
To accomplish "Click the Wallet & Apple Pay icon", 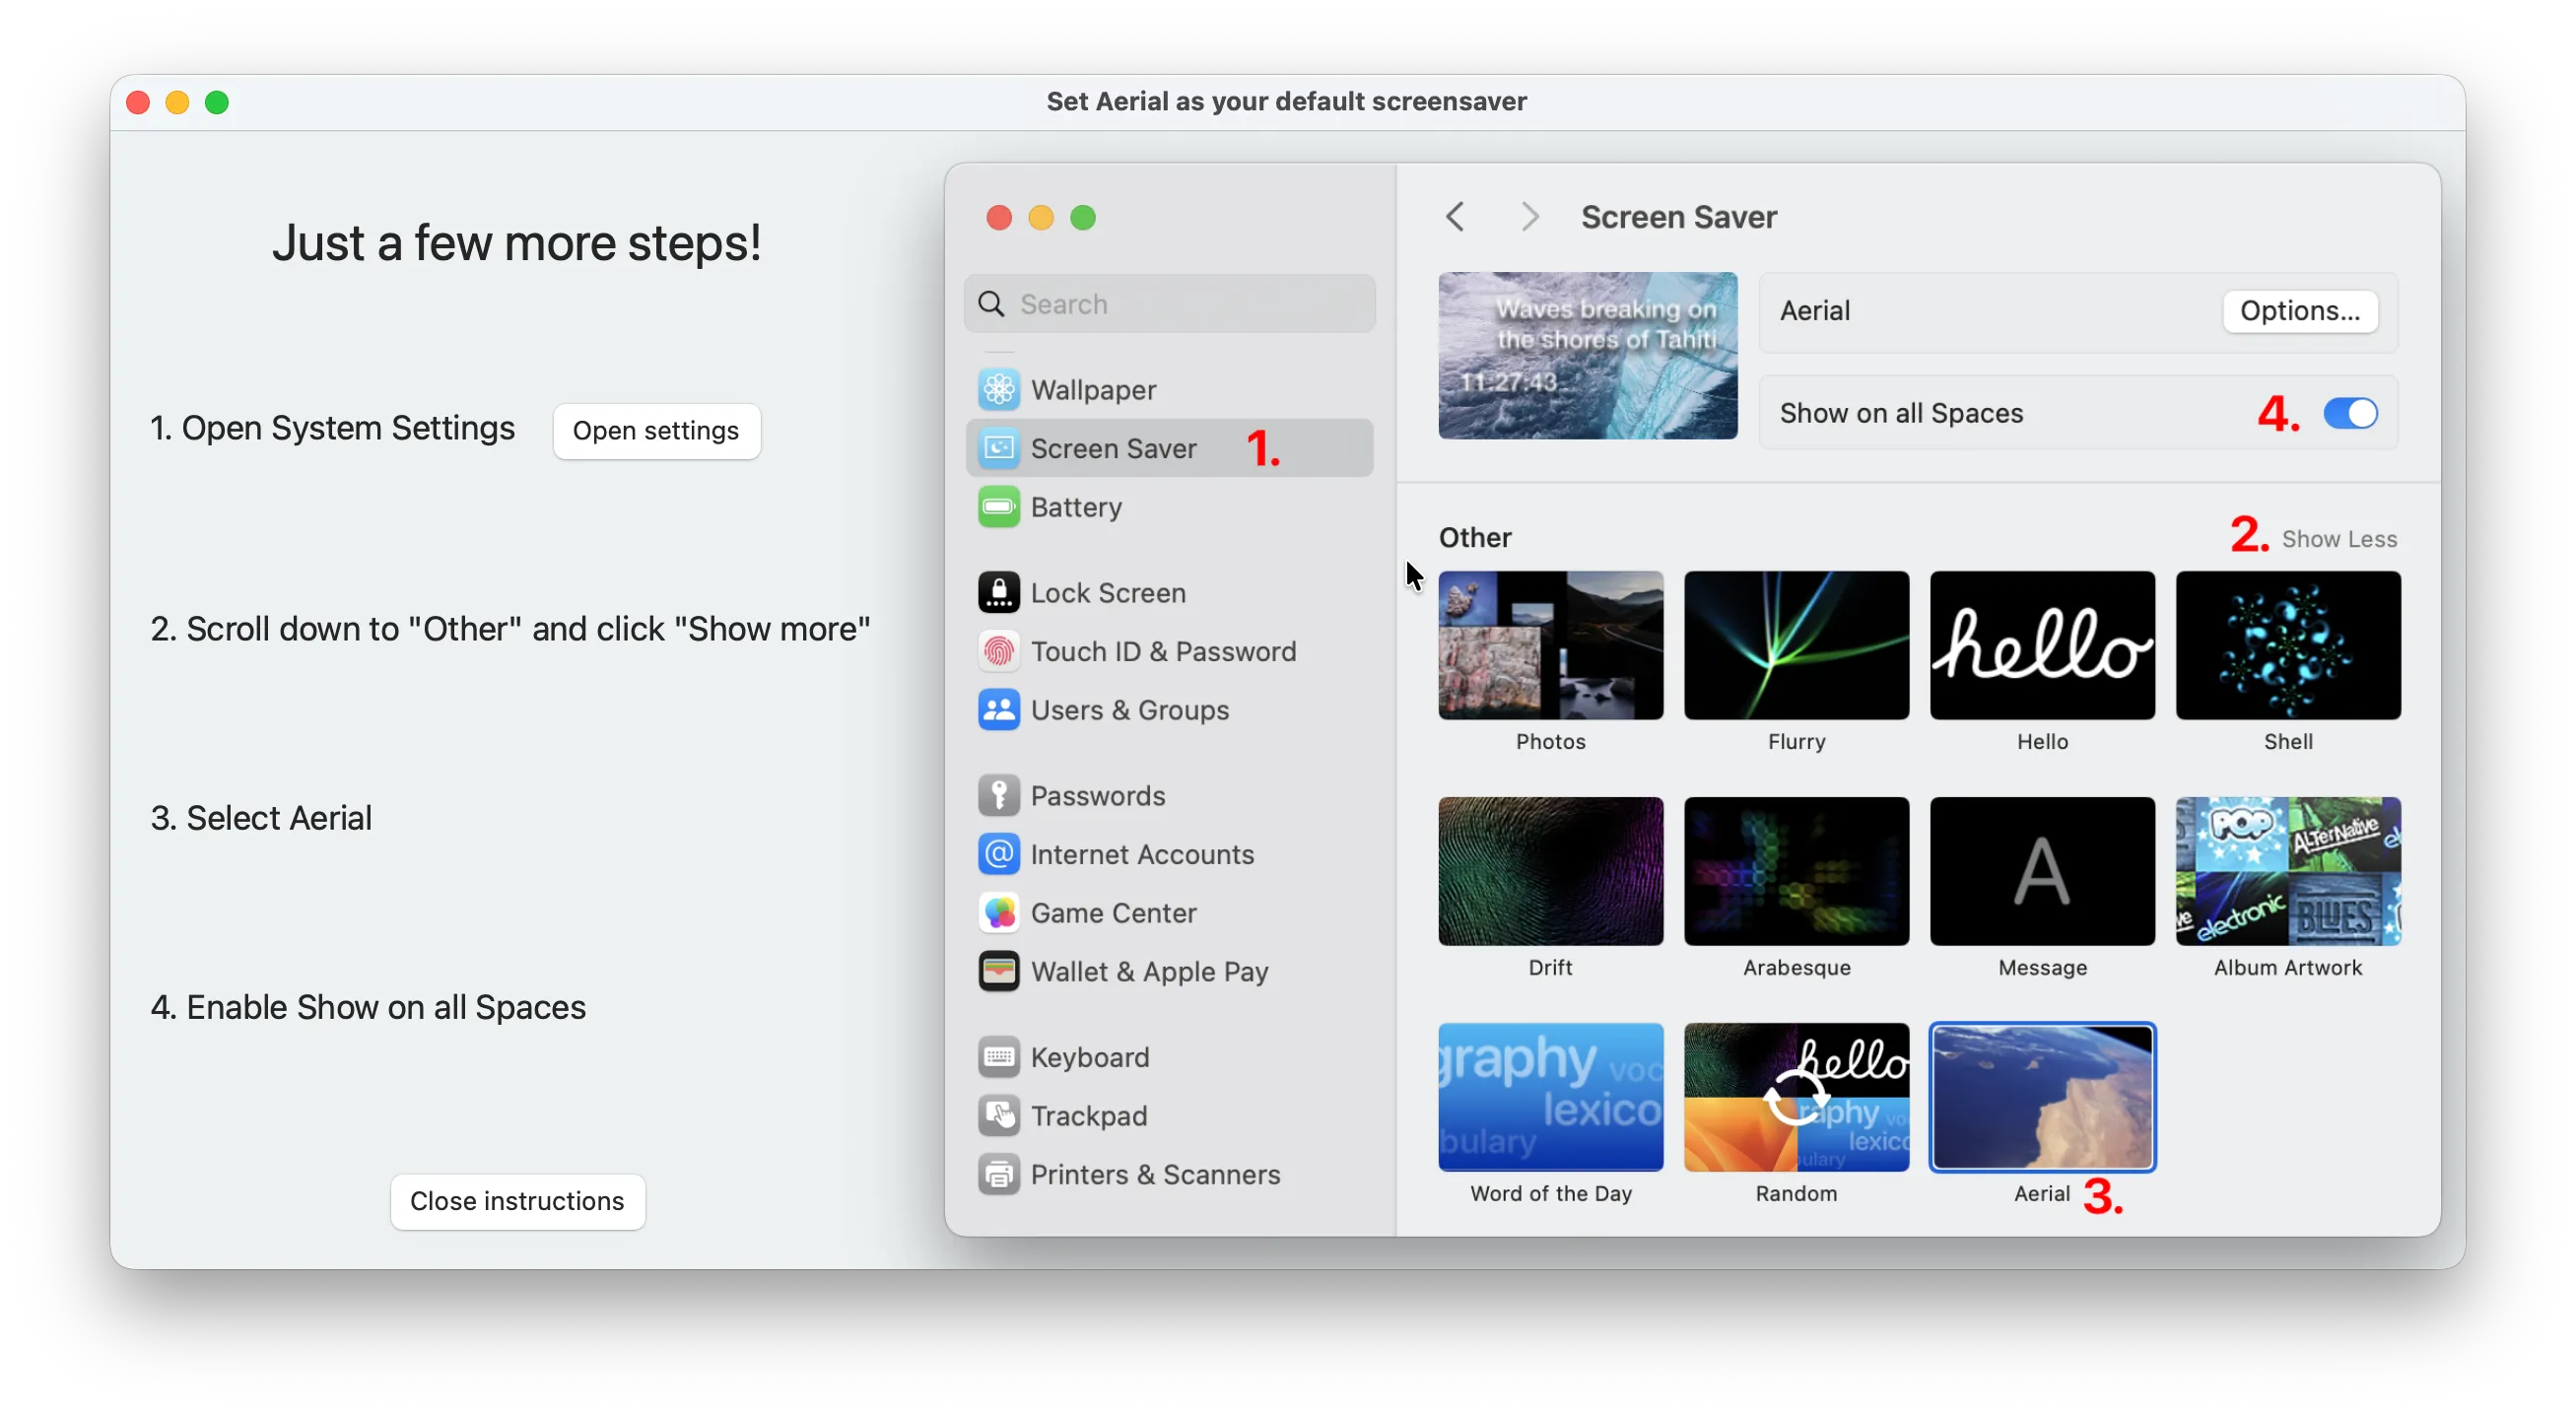I will 998,971.
